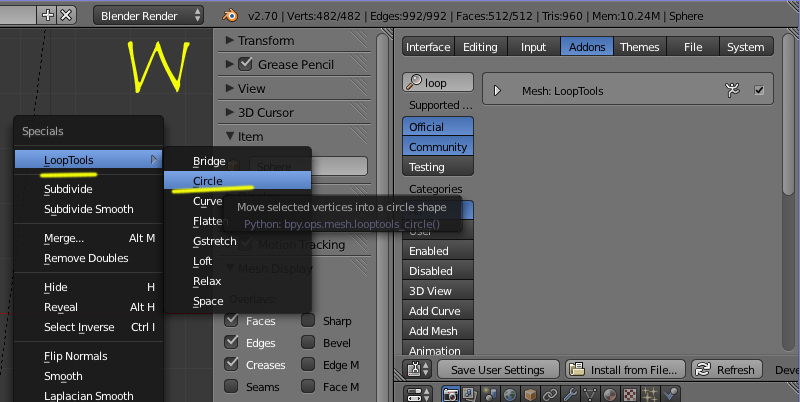Select Remove Doubles in the Specials menu
800x402 pixels.
88,258
